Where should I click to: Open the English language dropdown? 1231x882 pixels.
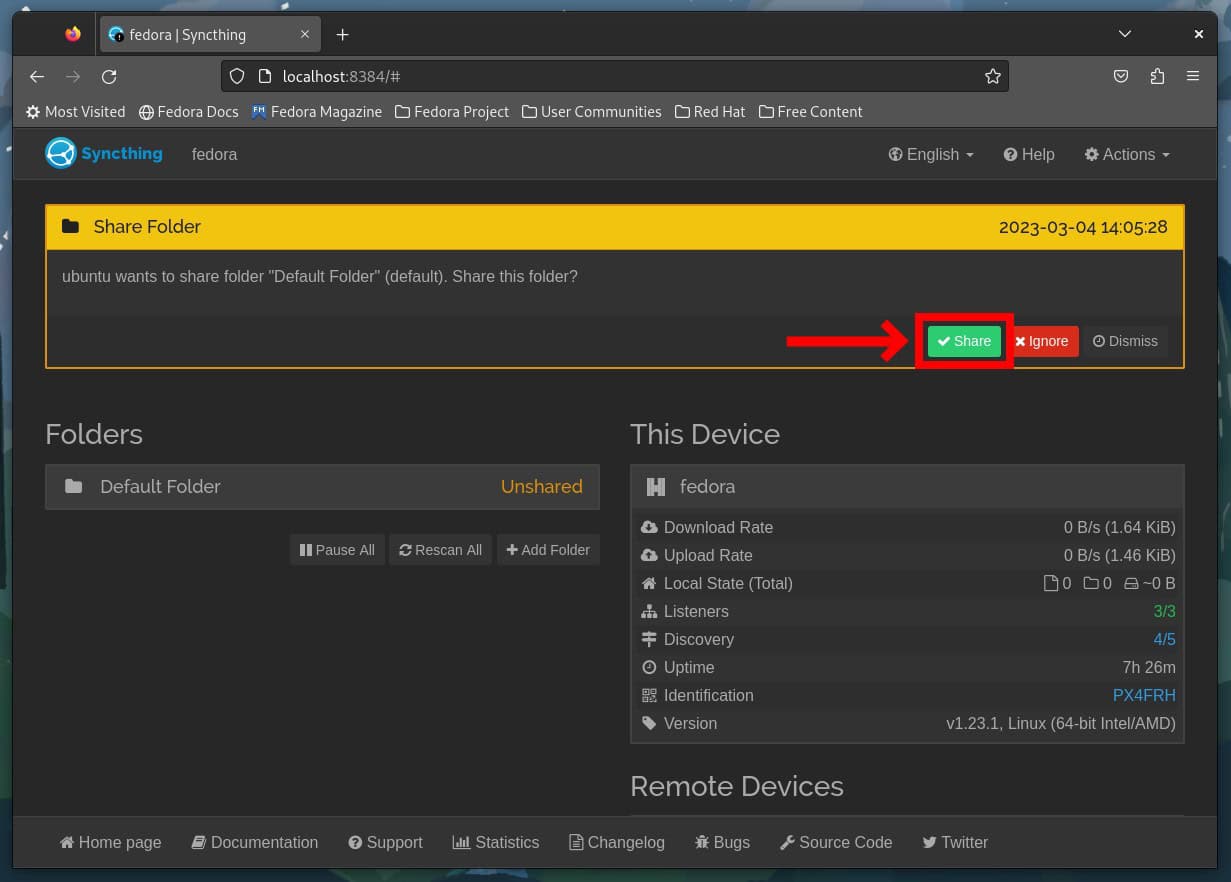pyautogui.click(x=930, y=154)
